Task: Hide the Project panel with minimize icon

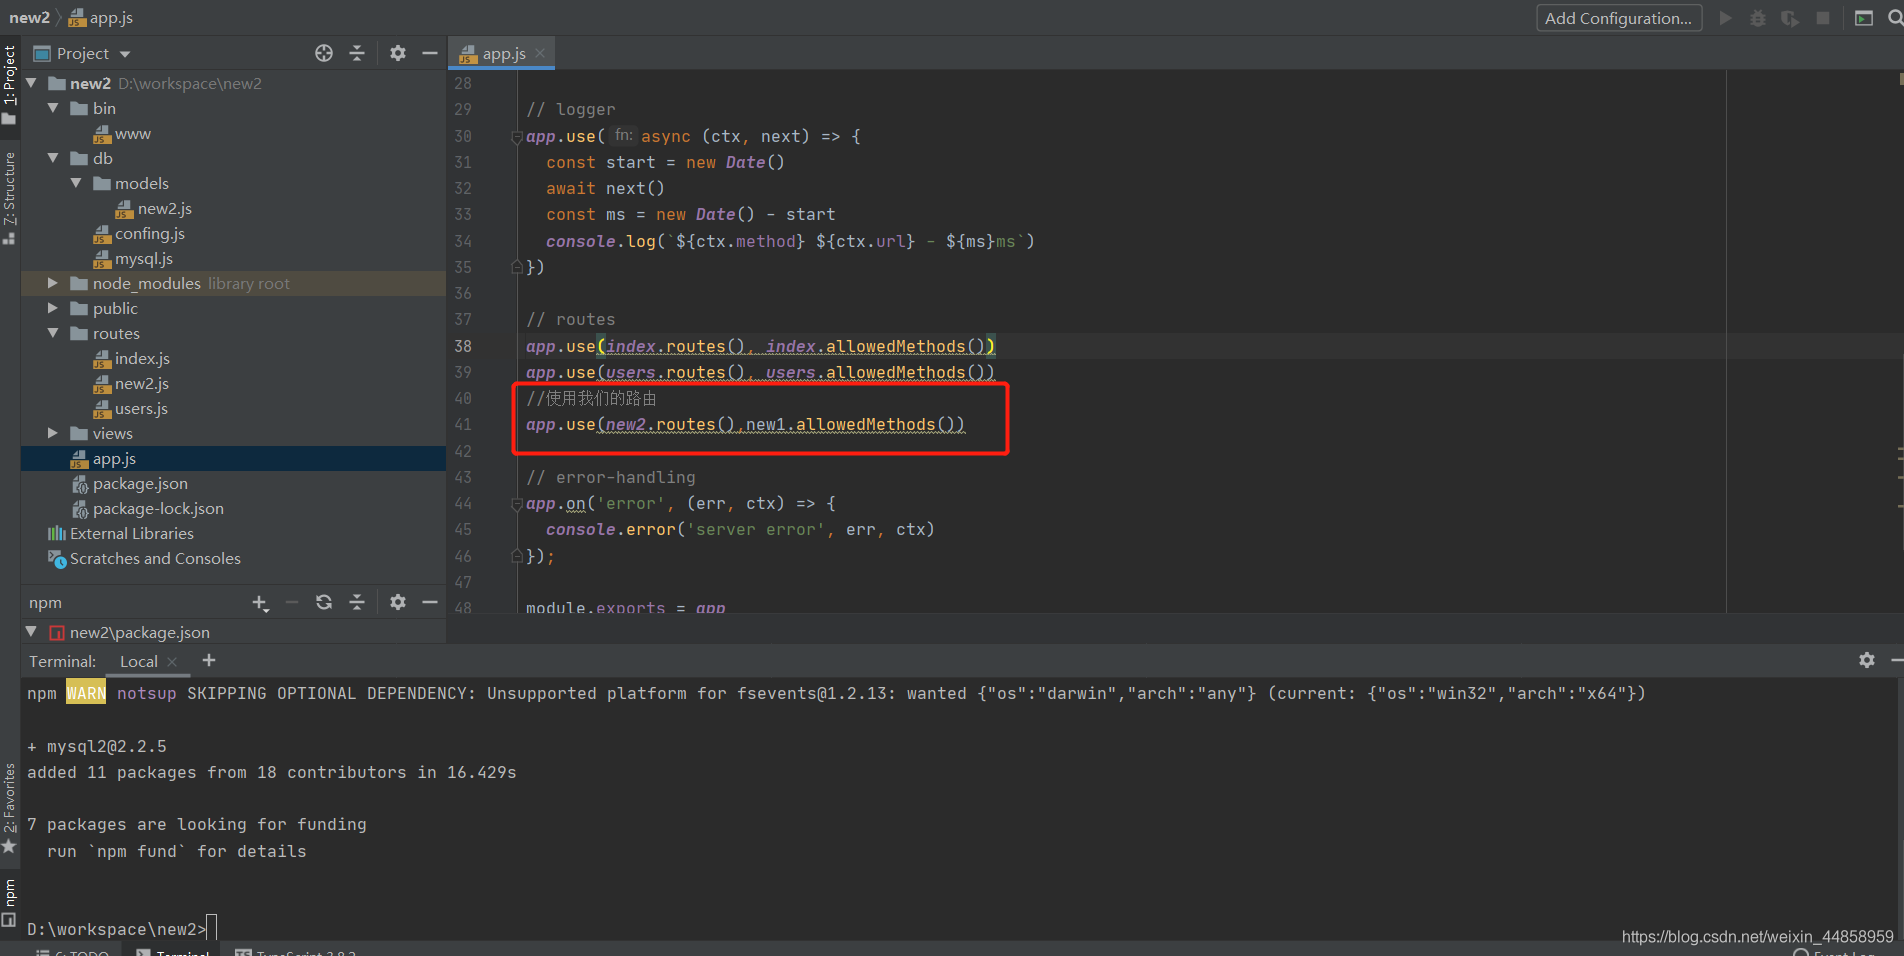Action: tap(430, 54)
